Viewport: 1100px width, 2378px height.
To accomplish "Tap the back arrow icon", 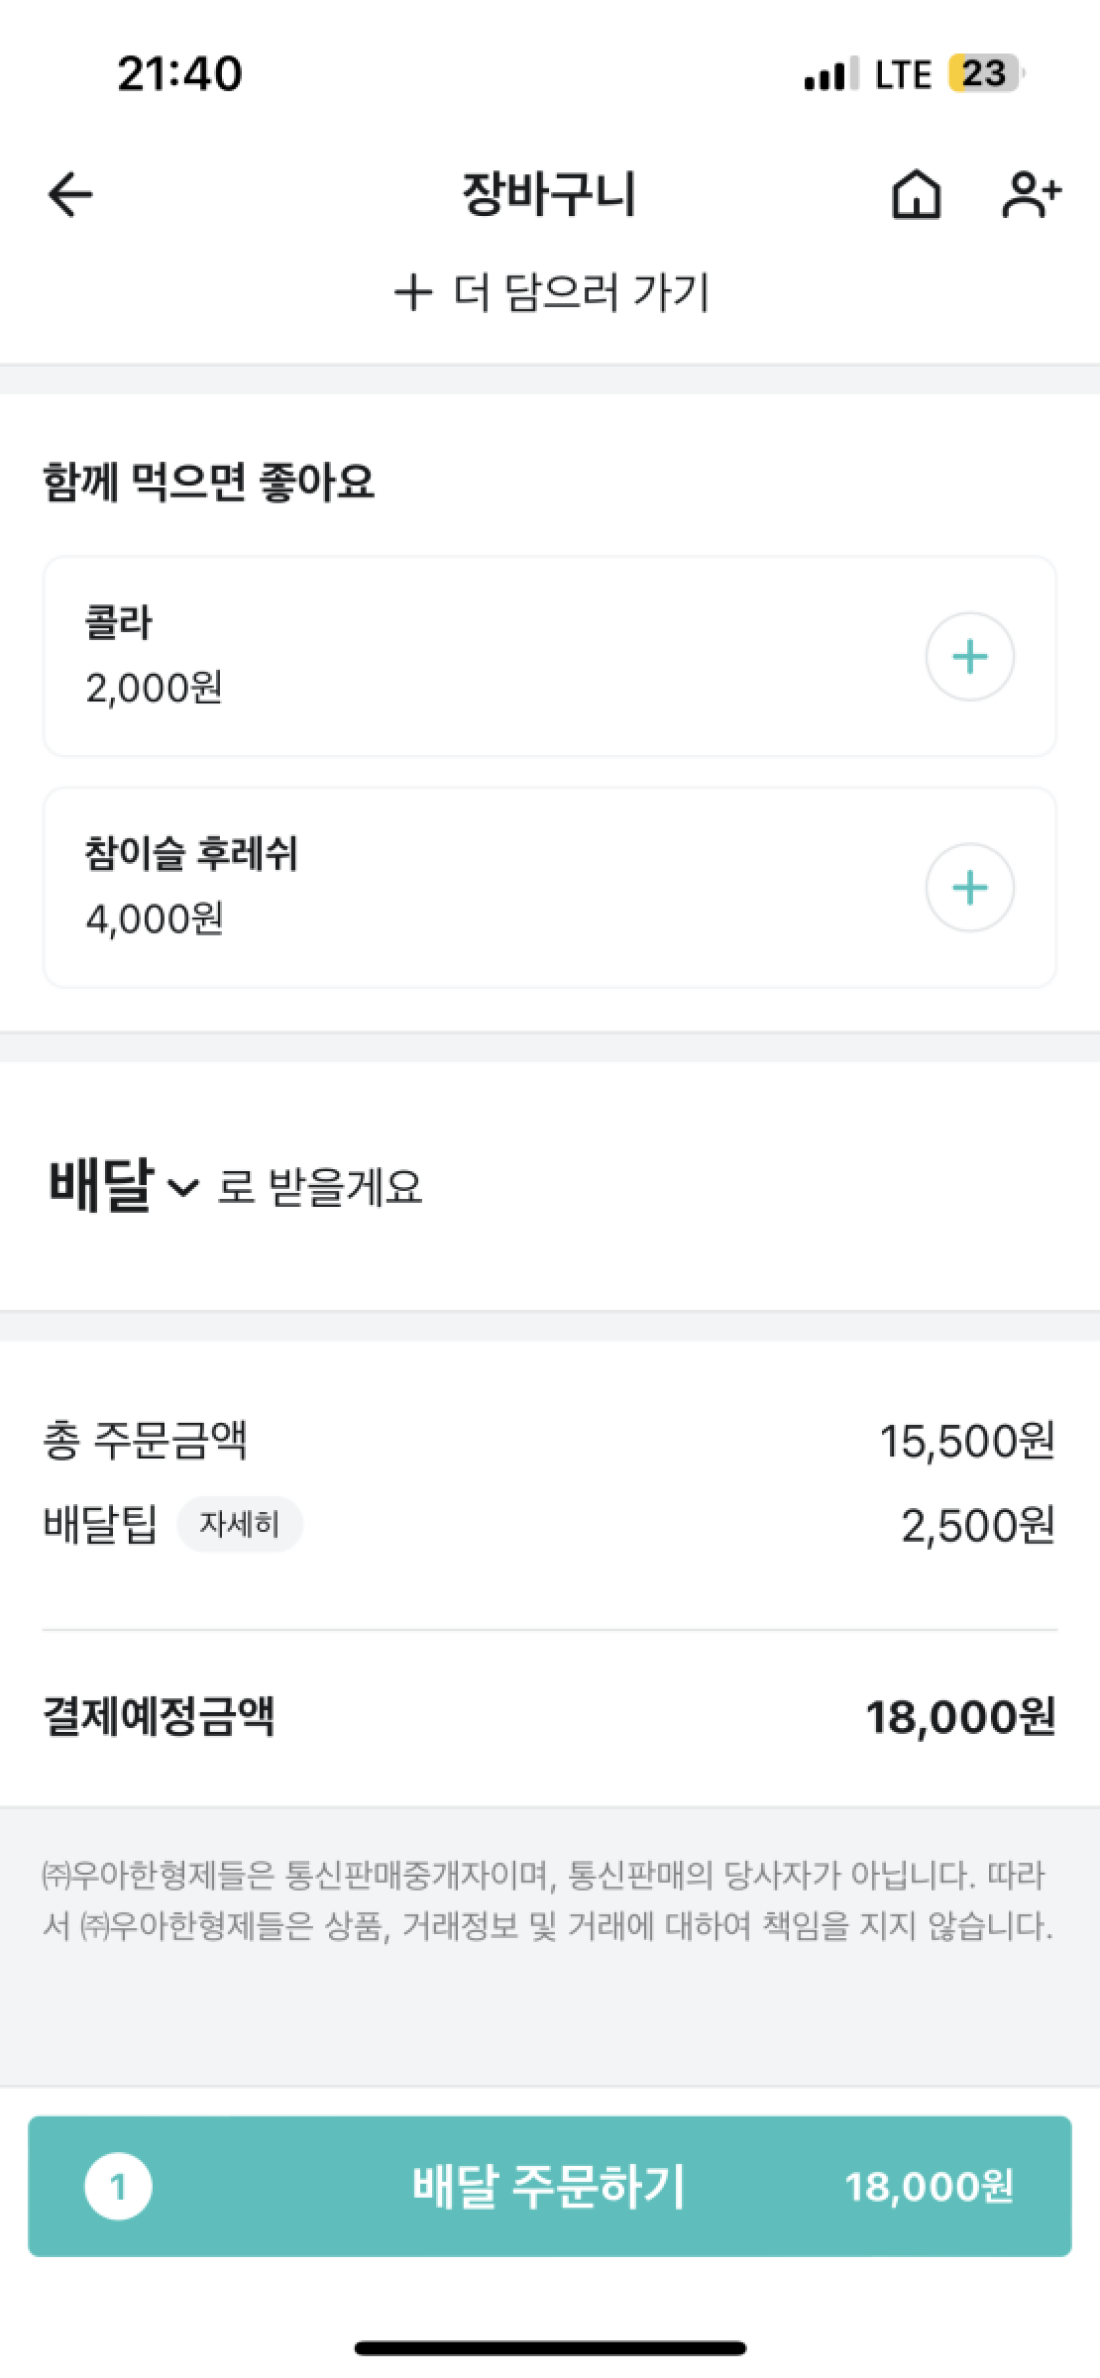I will click(70, 194).
